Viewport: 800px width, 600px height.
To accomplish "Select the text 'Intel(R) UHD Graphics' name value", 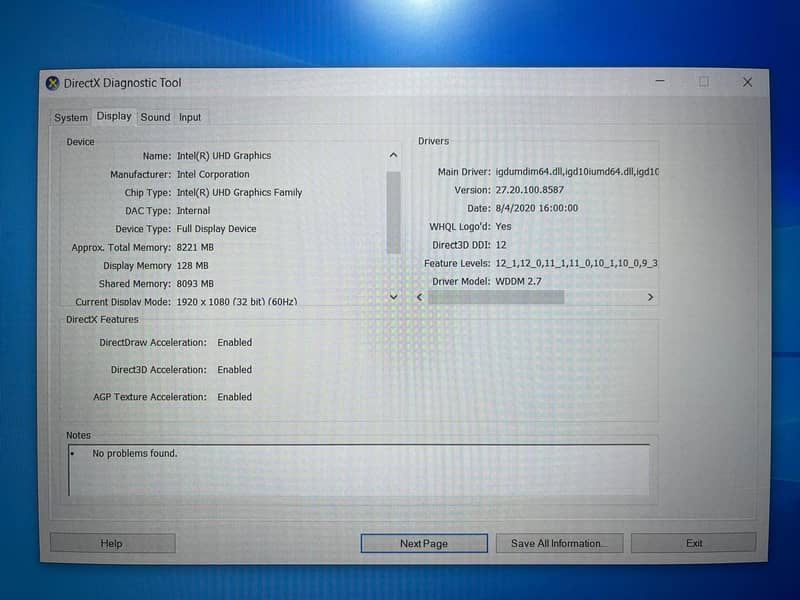I will [224, 156].
